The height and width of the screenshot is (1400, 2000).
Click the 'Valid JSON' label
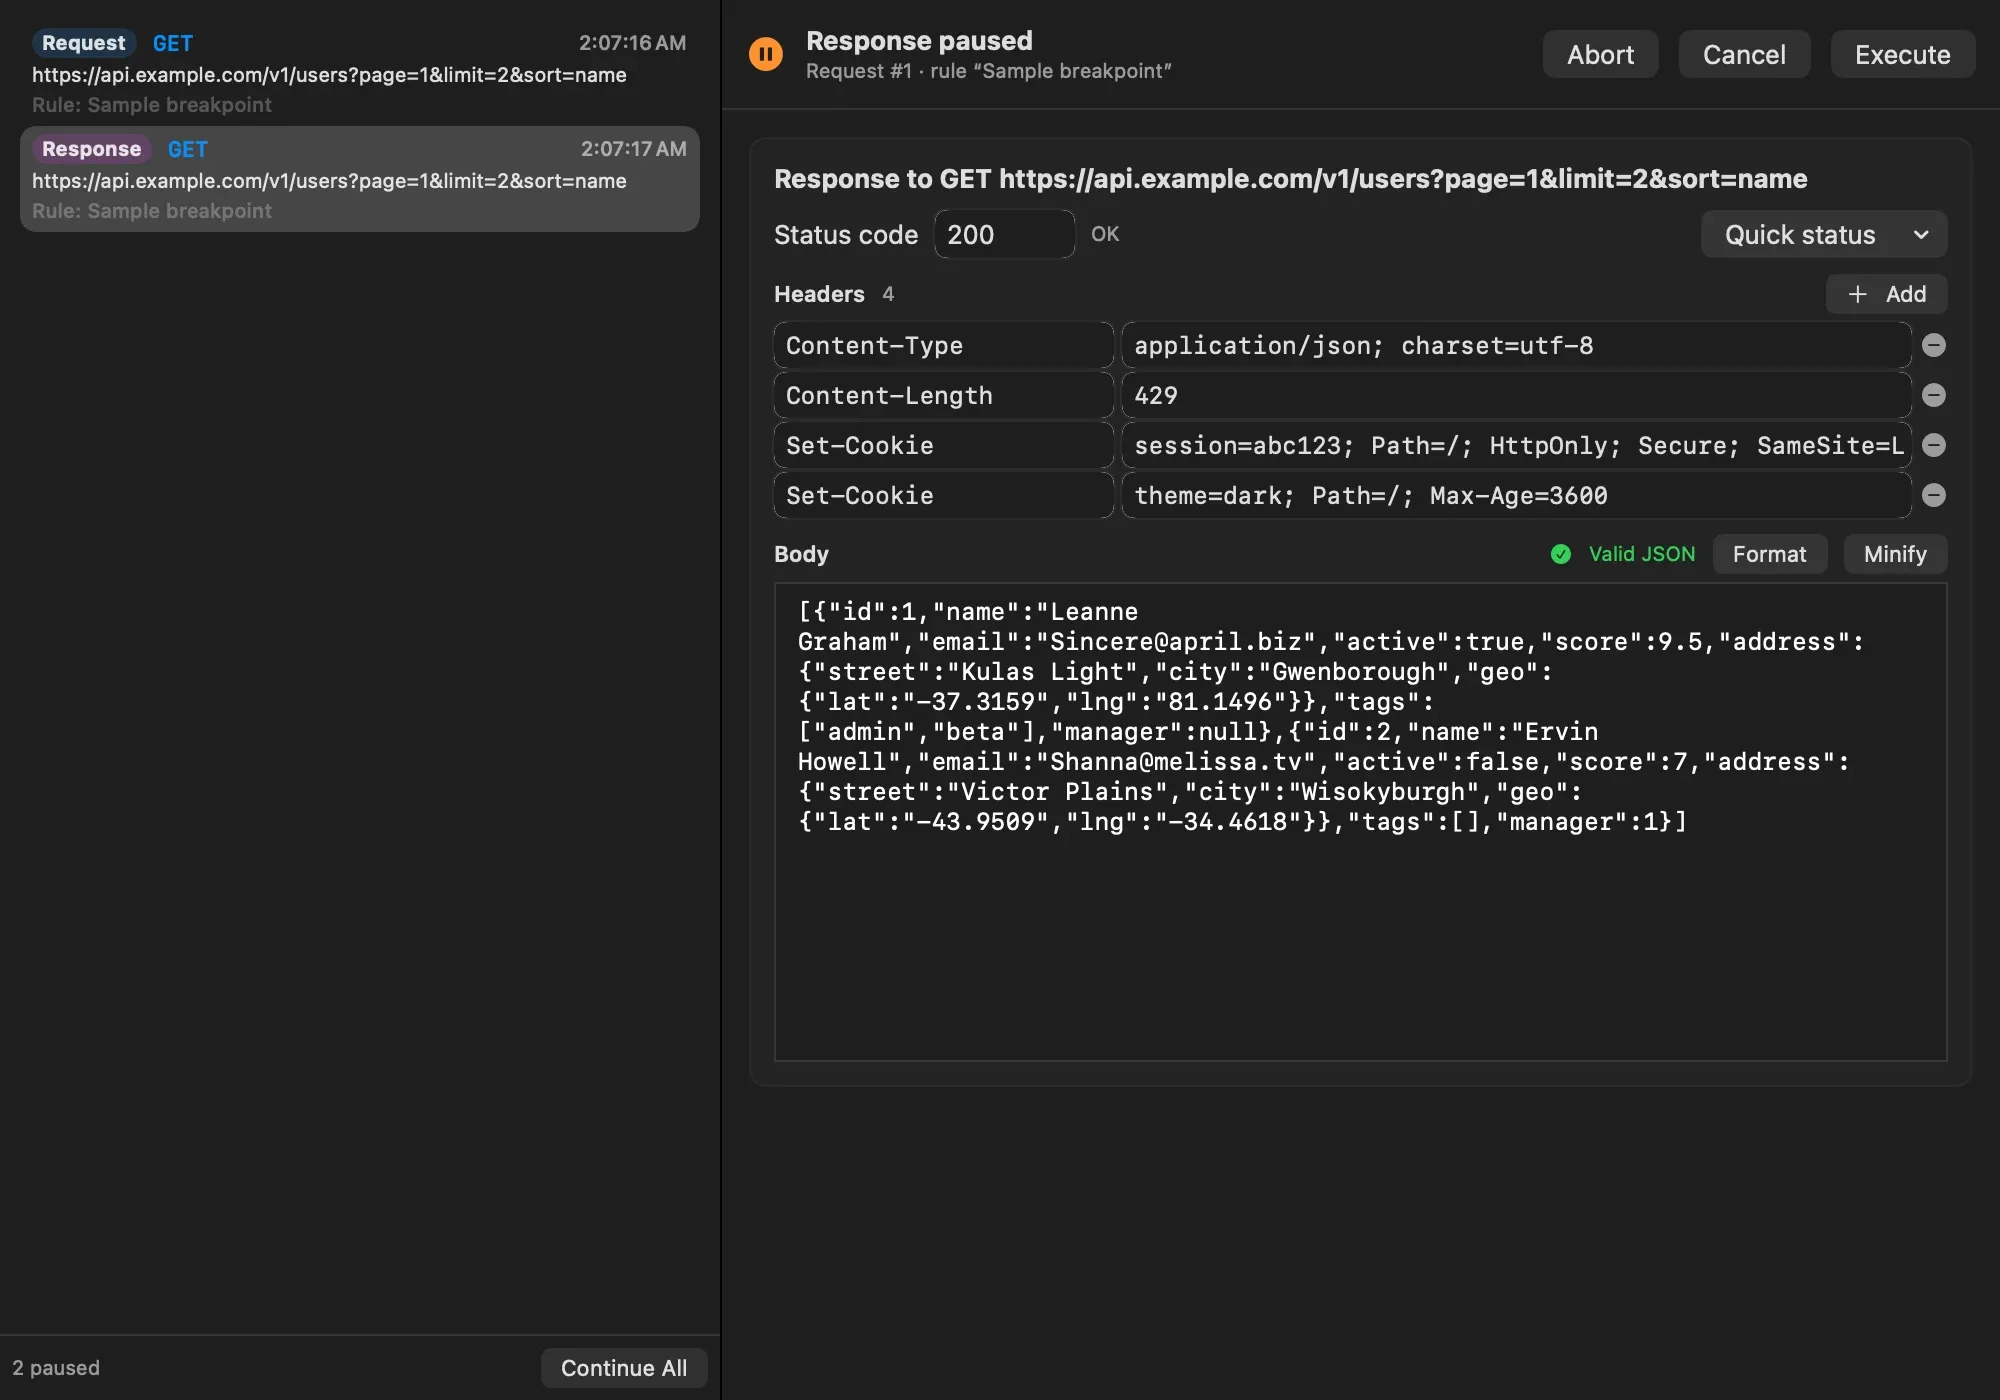[1642, 554]
